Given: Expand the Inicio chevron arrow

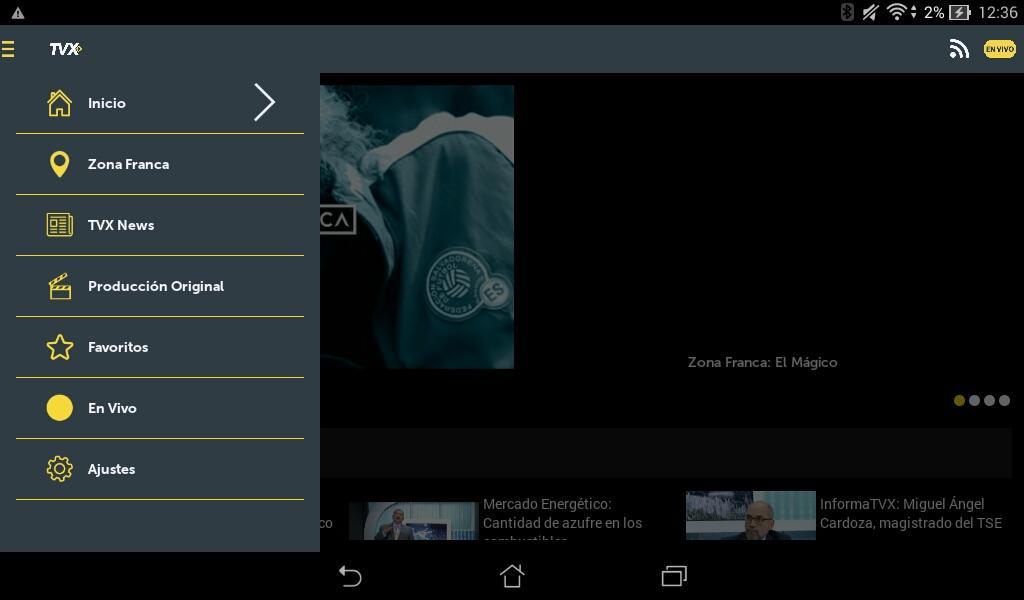Looking at the screenshot, I should coord(264,103).
